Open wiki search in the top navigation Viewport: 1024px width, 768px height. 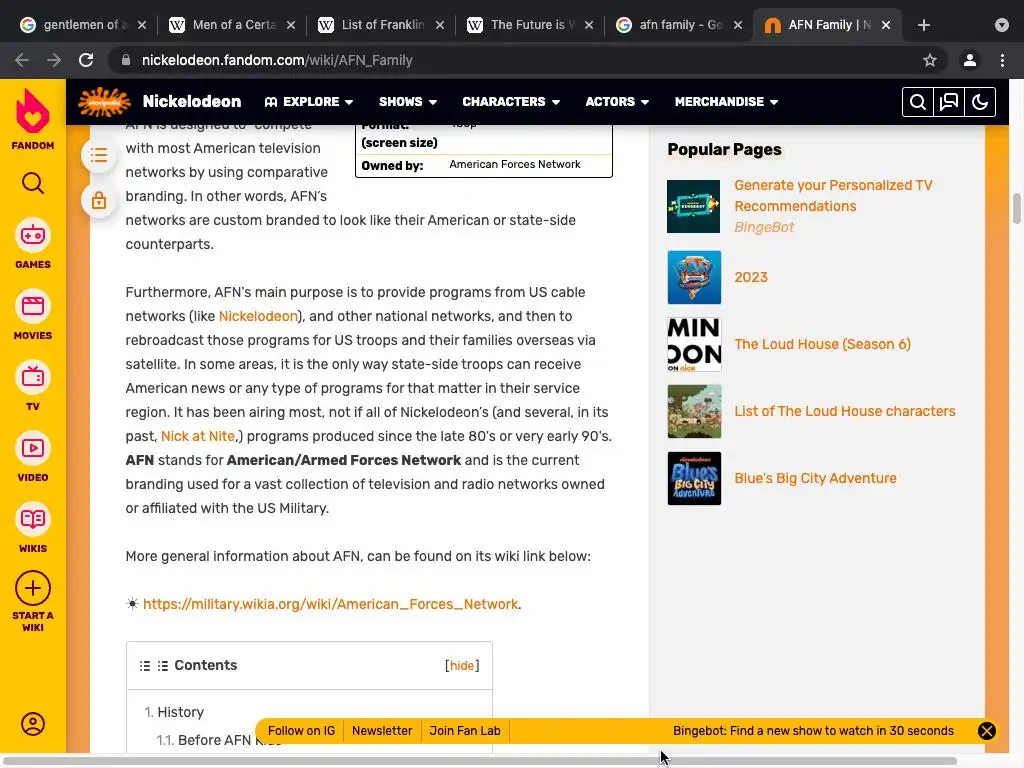(x=918, y=102)
